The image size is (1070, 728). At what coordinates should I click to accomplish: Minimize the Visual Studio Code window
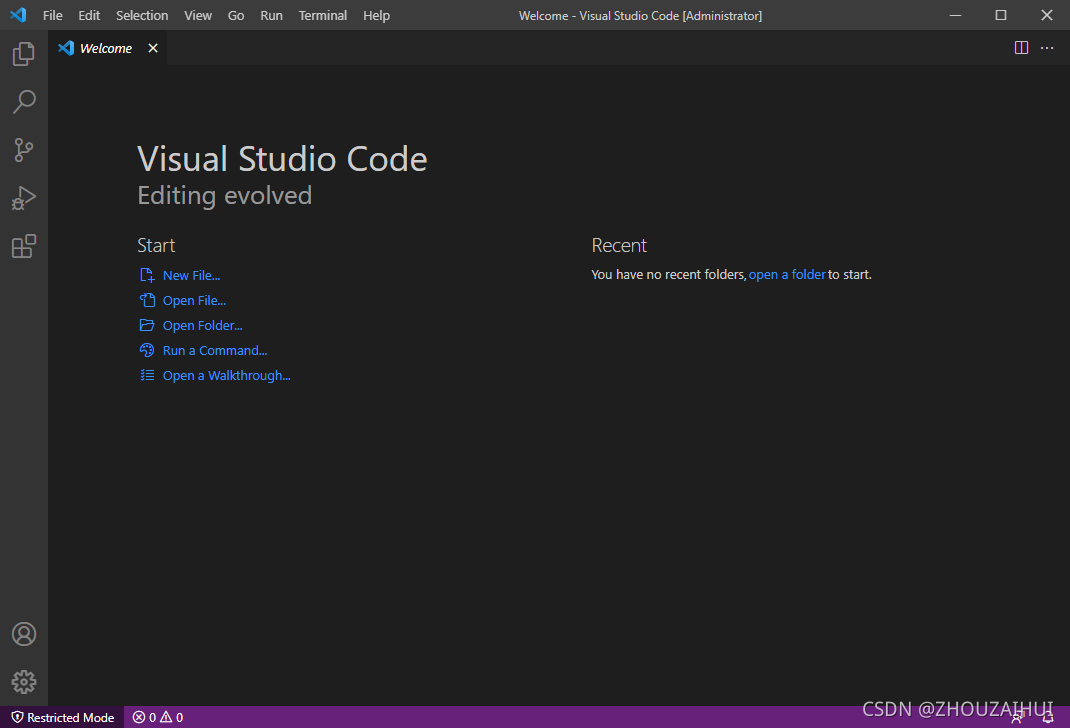pyautogui.click(x=955, y=15)
